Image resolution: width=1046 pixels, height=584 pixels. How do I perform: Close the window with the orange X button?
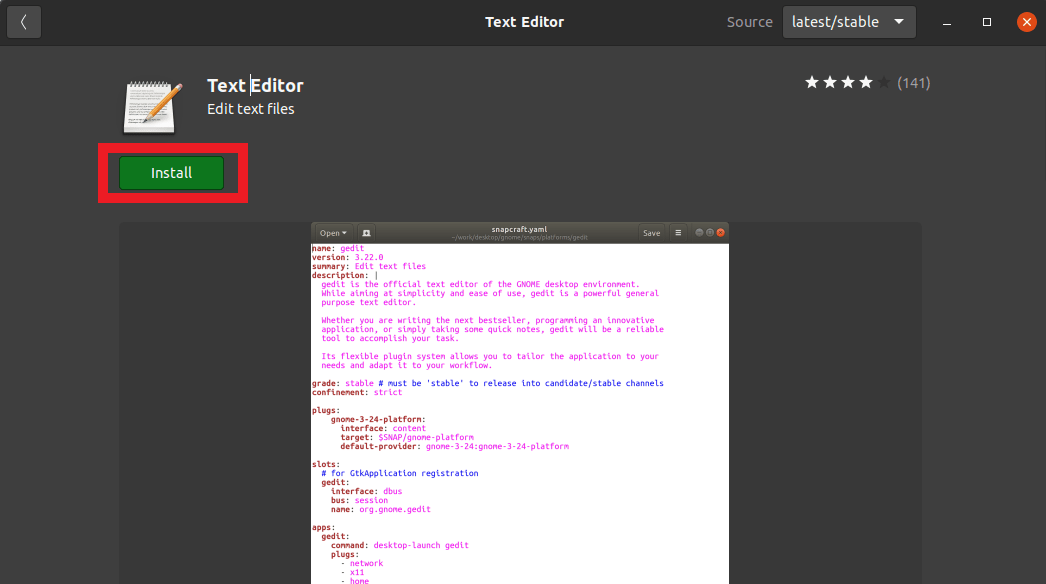(x=1026, y=21)
